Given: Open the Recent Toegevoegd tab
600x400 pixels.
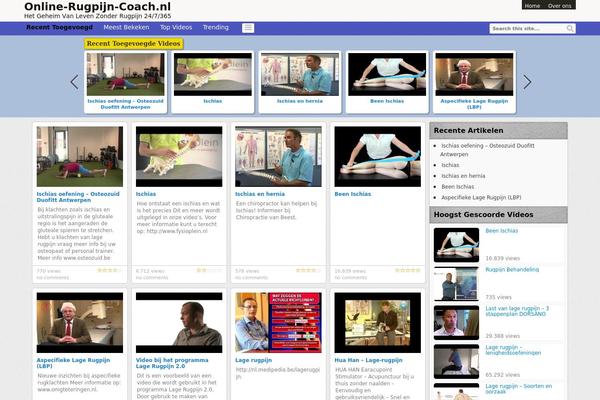Looking at the screenshot, I should pyautogui.click(x=60, y=27).
